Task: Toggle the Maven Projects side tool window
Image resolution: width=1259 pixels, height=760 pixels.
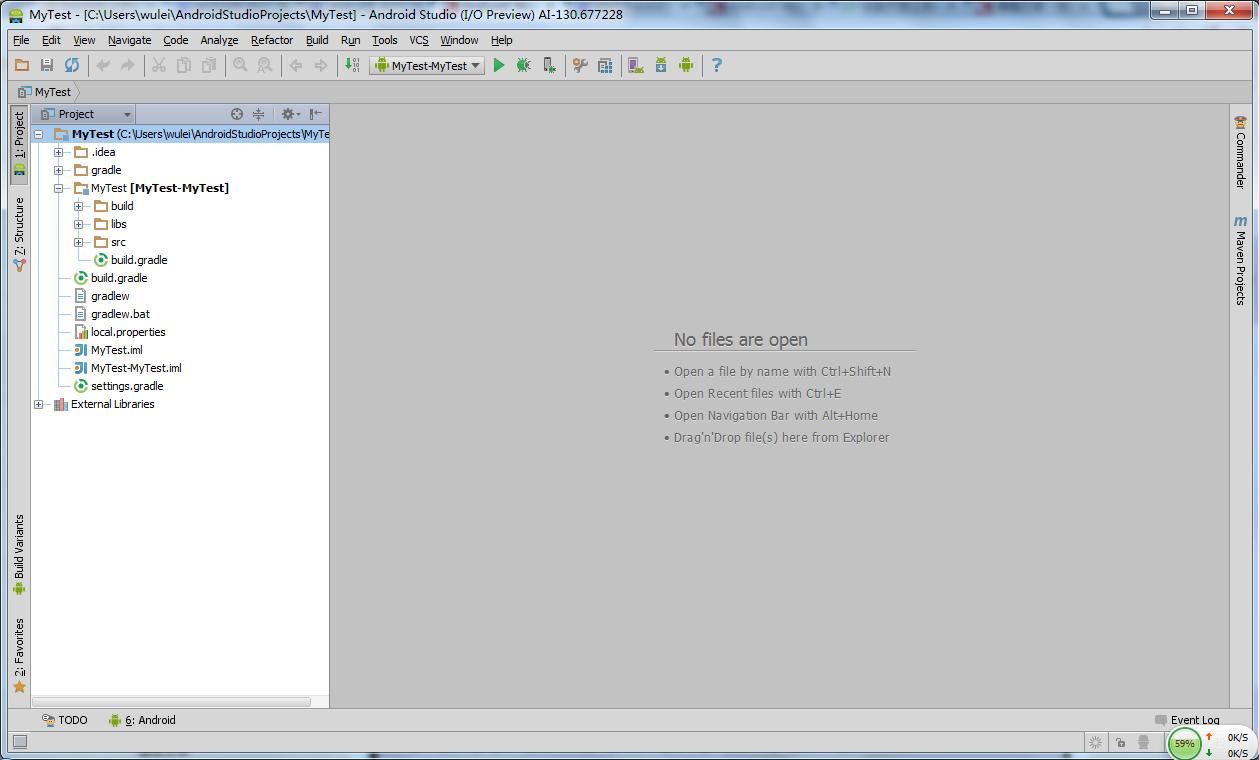Action: pos(1240,260)
